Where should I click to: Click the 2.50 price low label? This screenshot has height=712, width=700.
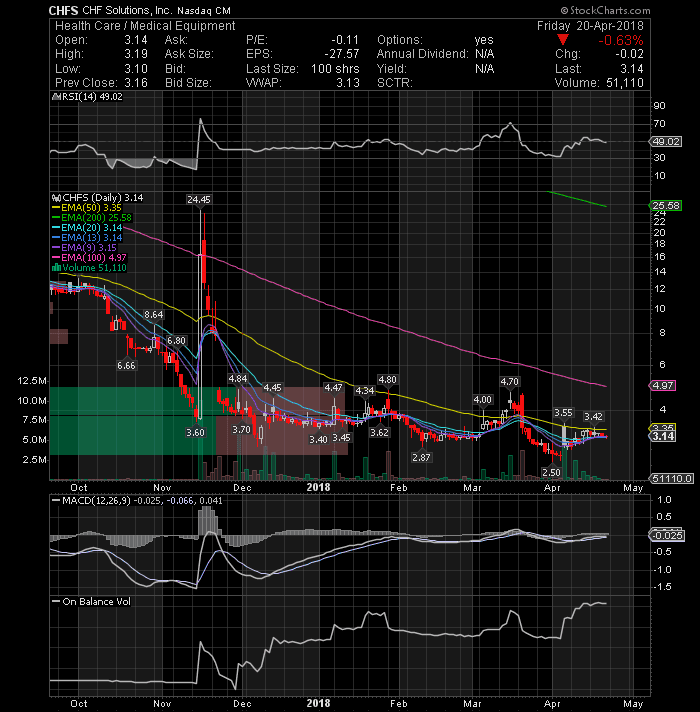(551, 472)
